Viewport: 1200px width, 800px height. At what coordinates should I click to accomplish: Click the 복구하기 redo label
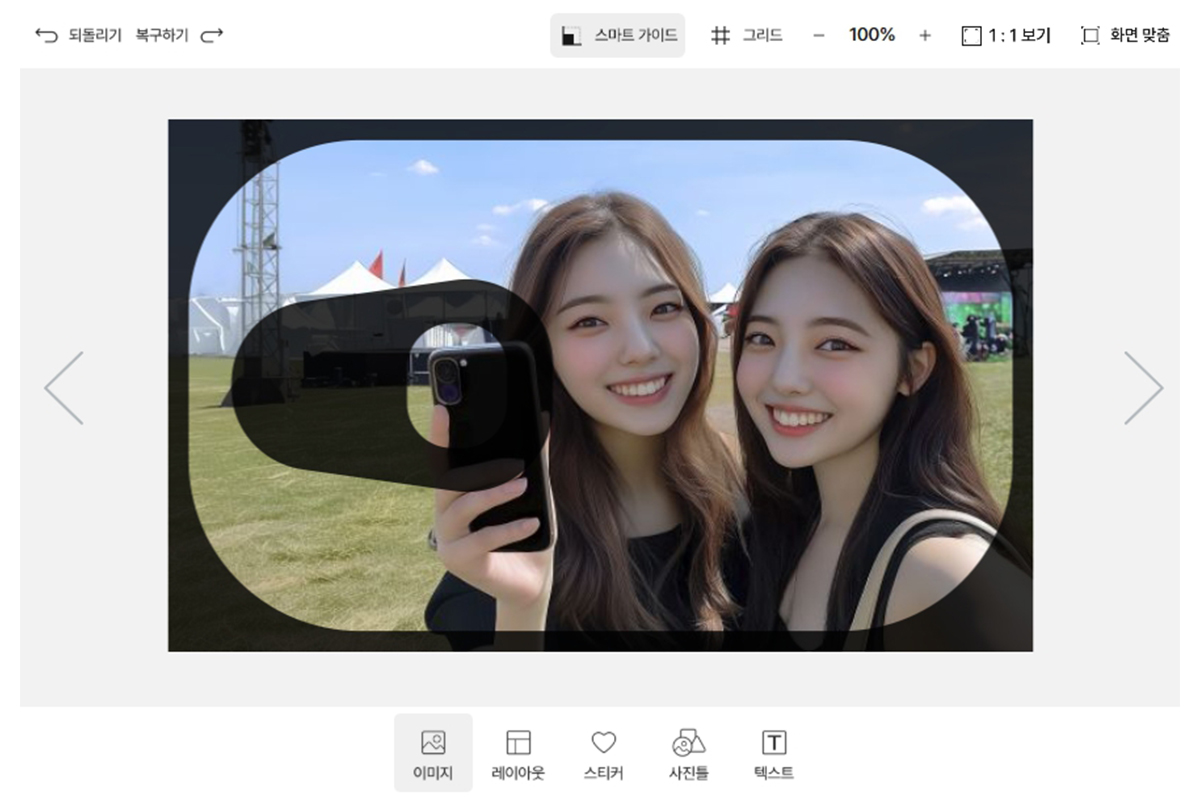point(162,35)
